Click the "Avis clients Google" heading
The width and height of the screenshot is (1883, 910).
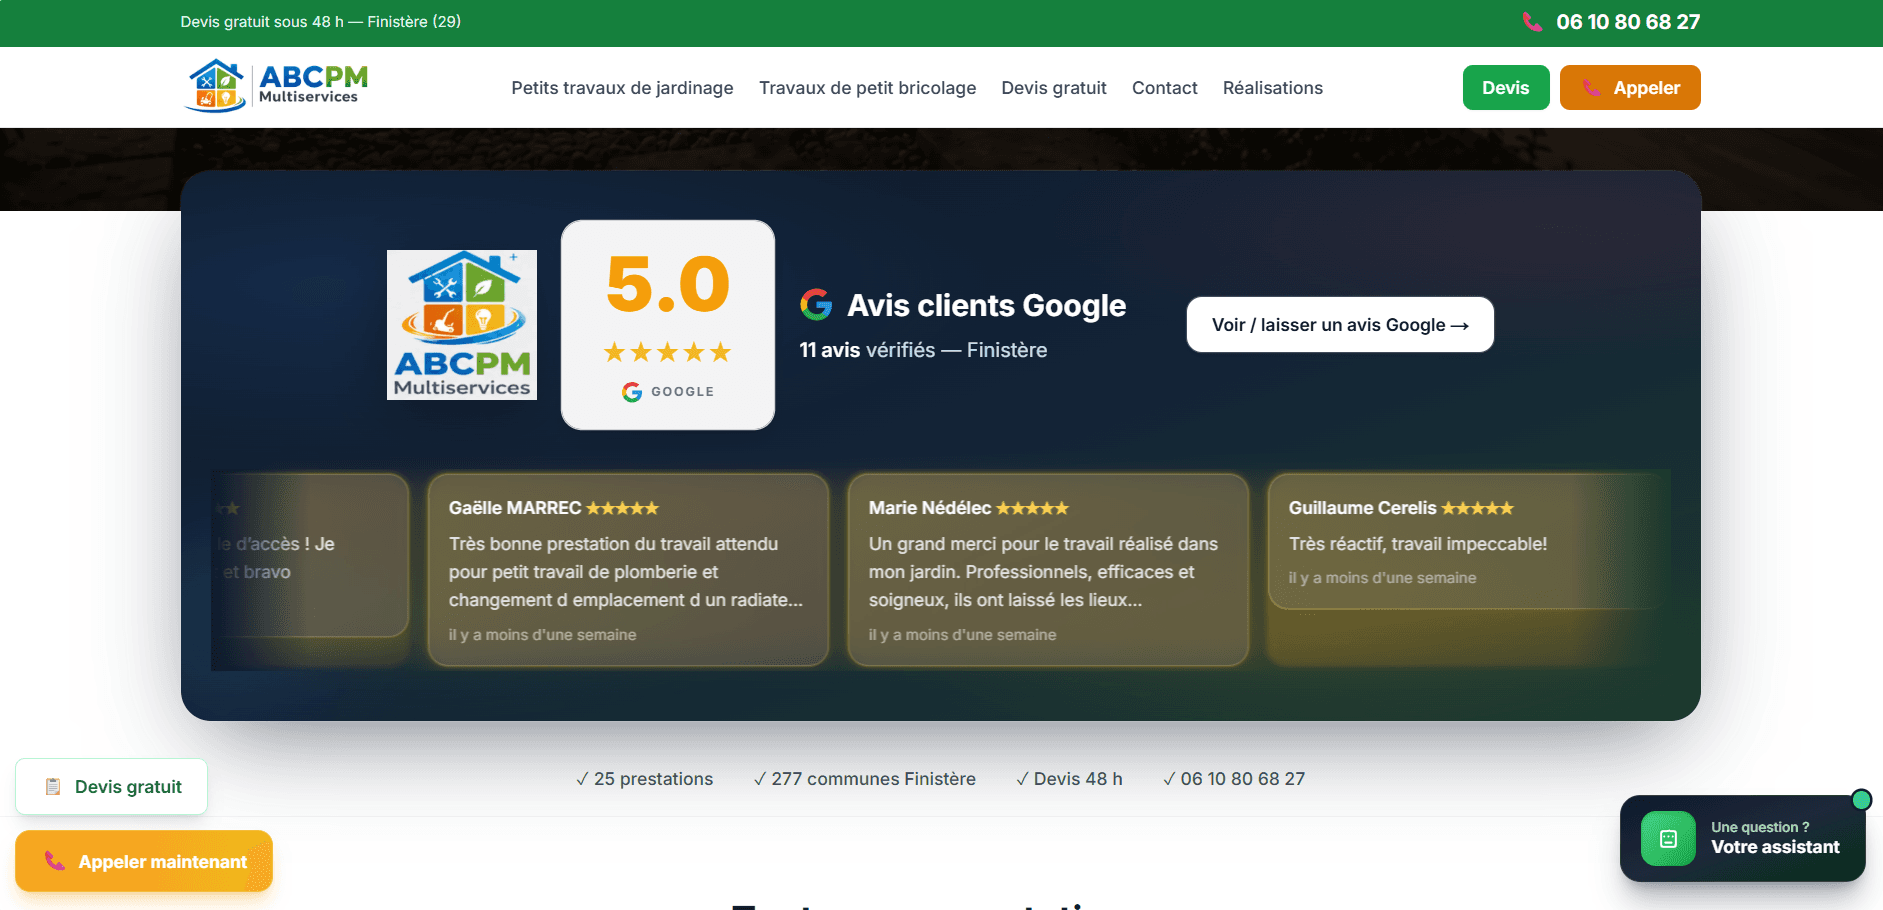pyautogui.click(x=986, y=305)
